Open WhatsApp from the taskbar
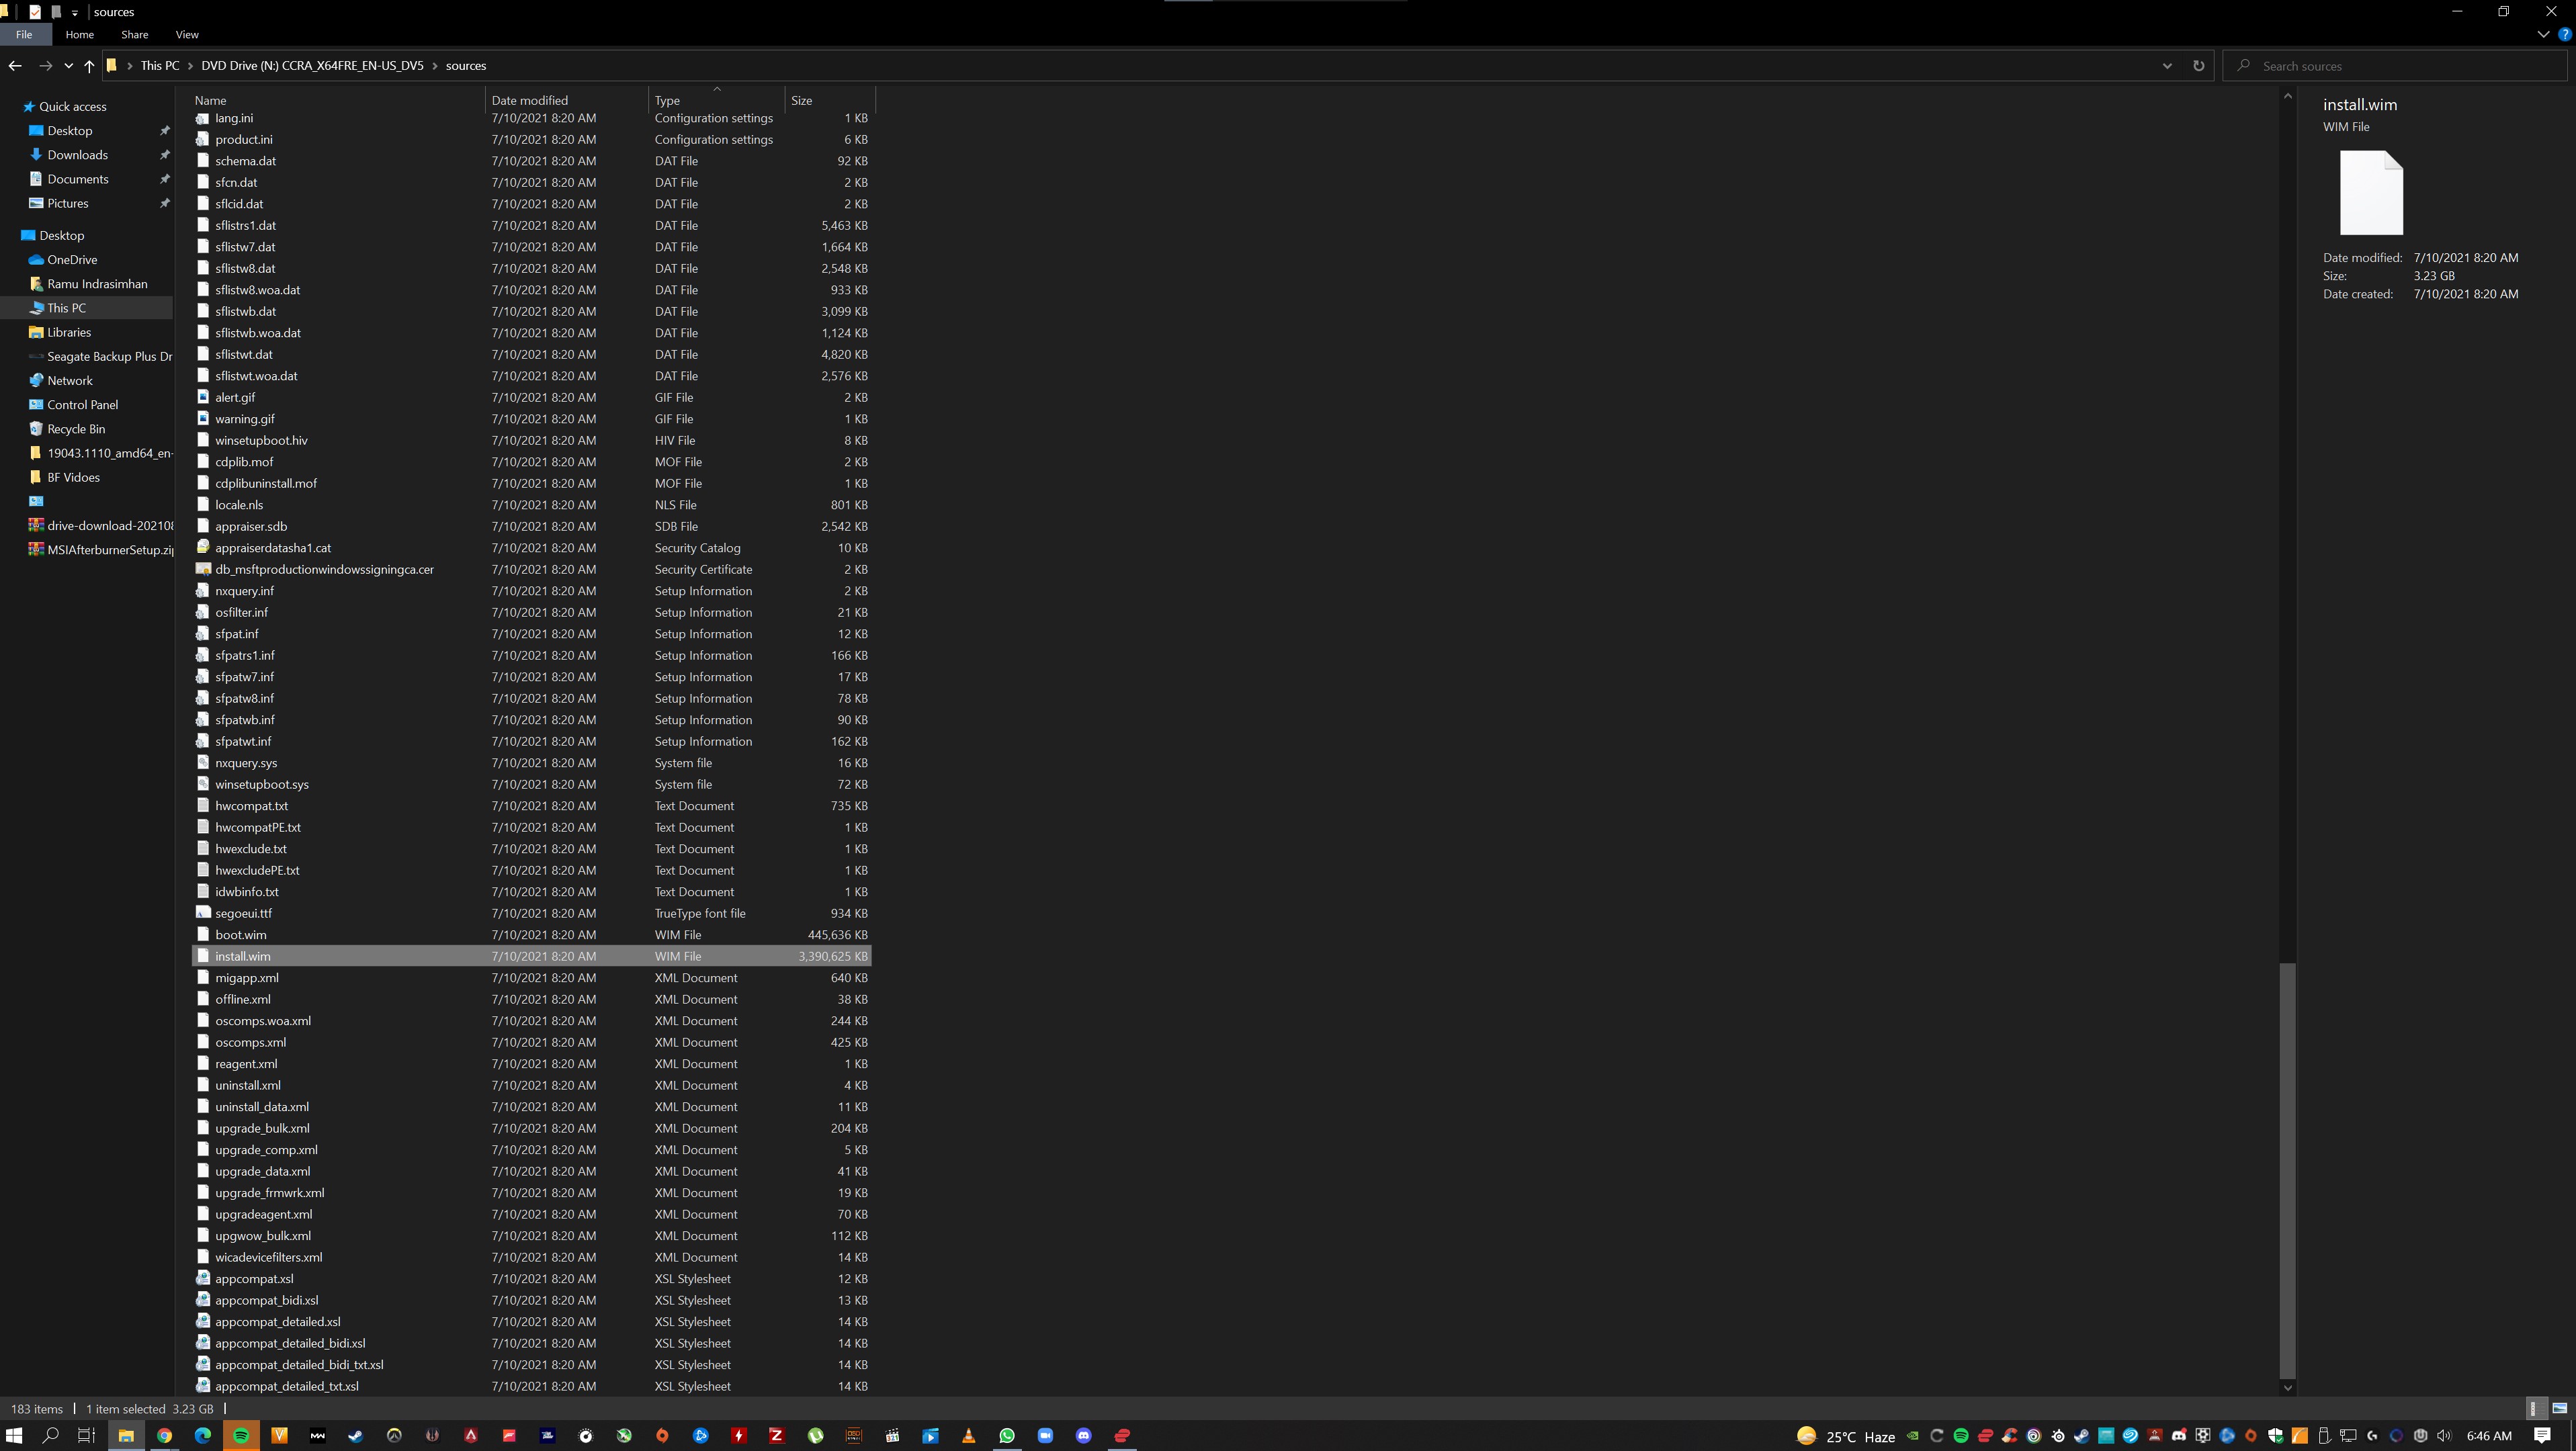Screen dimensions: 2576x1451 point(1007,1435)
